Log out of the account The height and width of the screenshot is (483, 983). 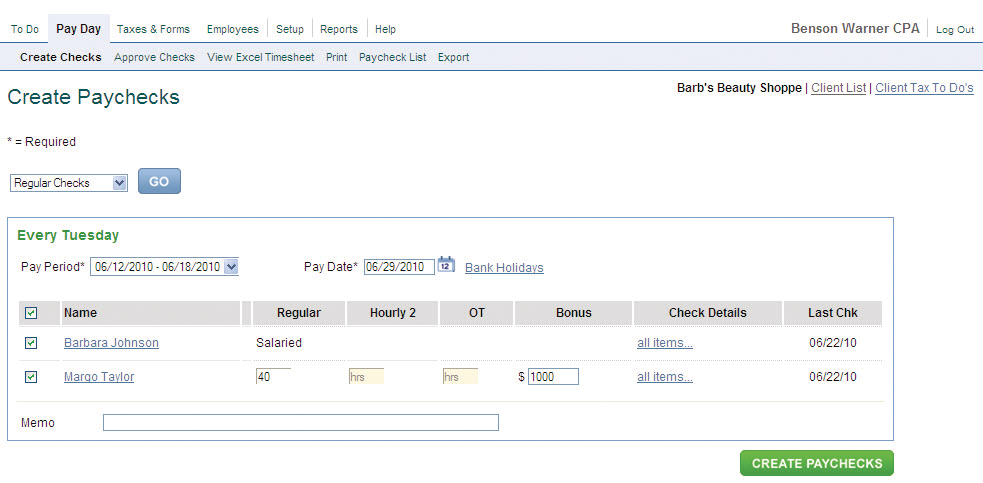(x=954, y=30)
